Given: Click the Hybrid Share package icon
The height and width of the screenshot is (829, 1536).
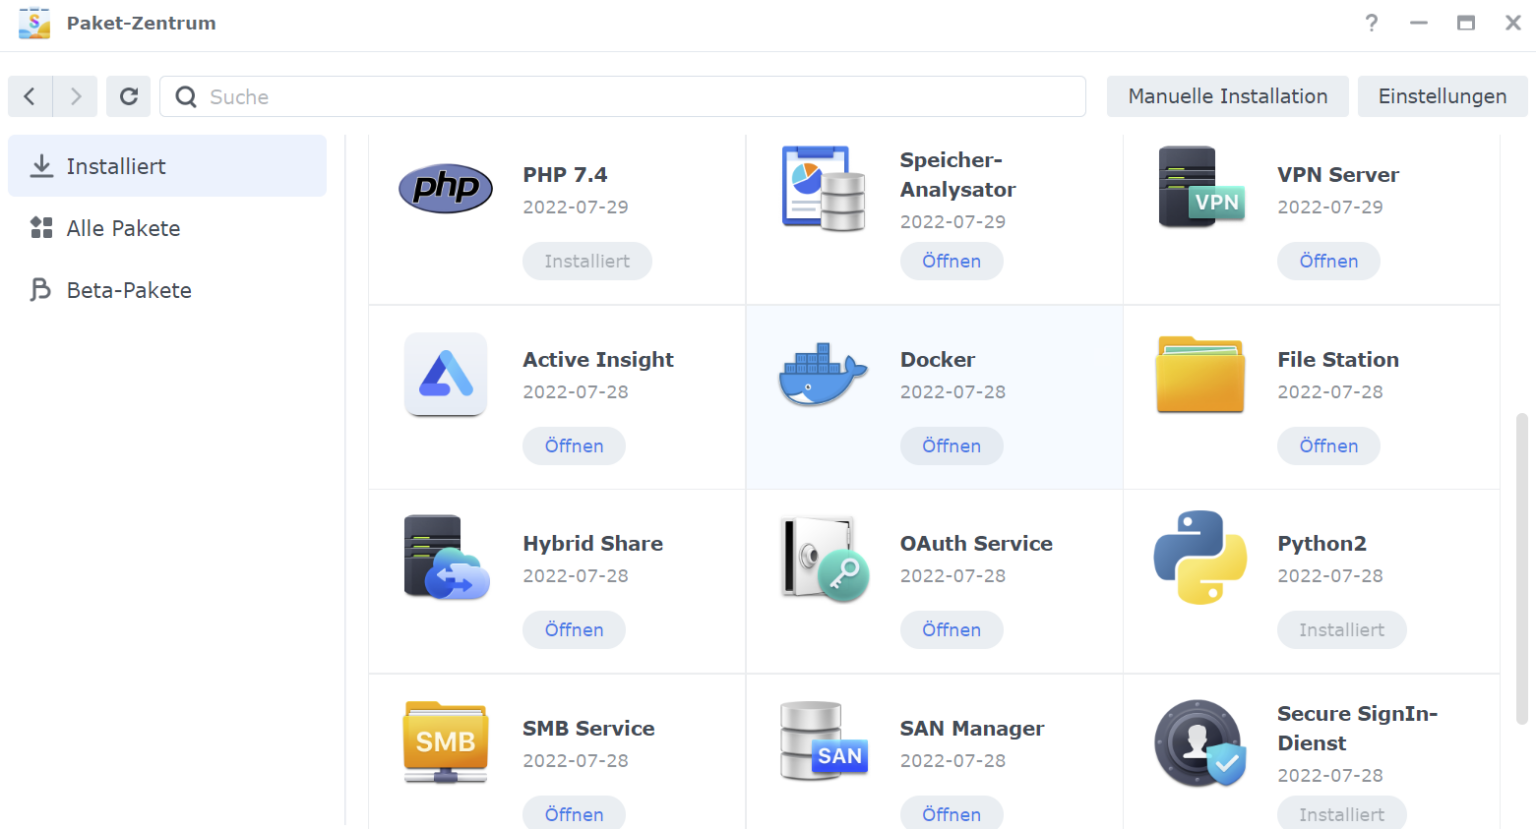Looking at the screenshot, I should pos(446,557).
